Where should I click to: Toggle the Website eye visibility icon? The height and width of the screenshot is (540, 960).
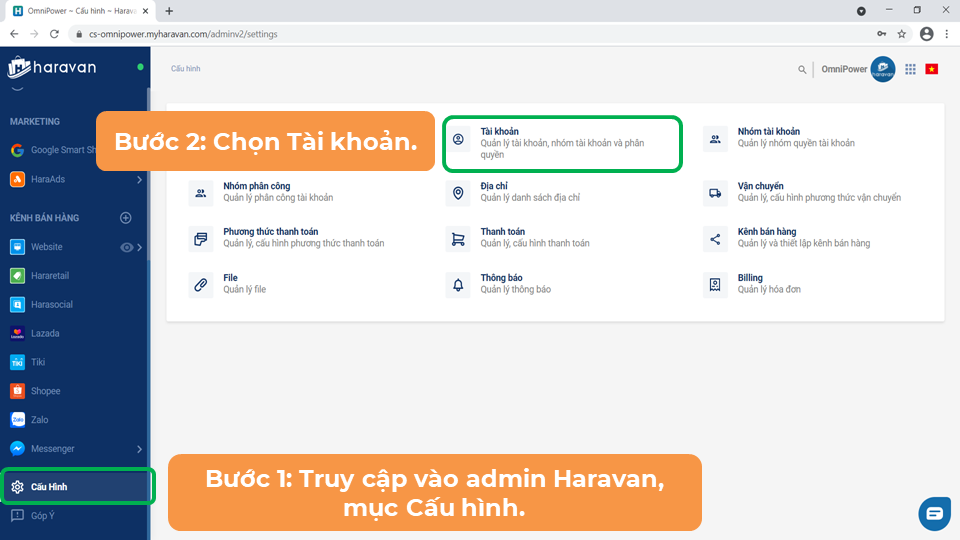tap(126, 247)
